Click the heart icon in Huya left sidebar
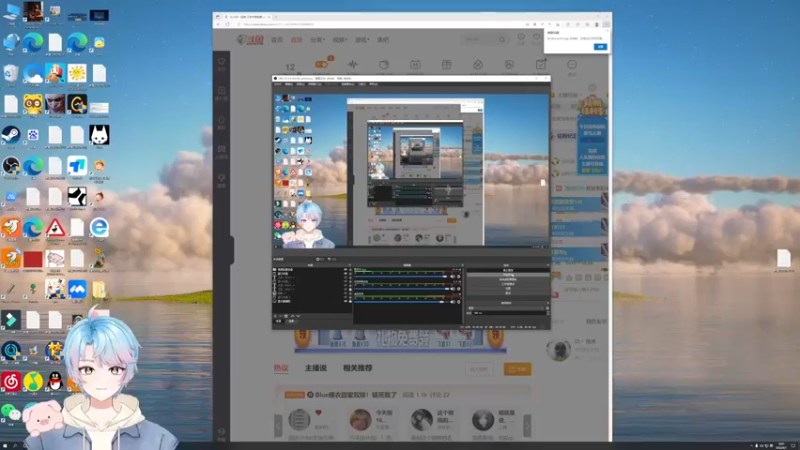This screenshot has width=800, height=450. (x=221, y=61)
